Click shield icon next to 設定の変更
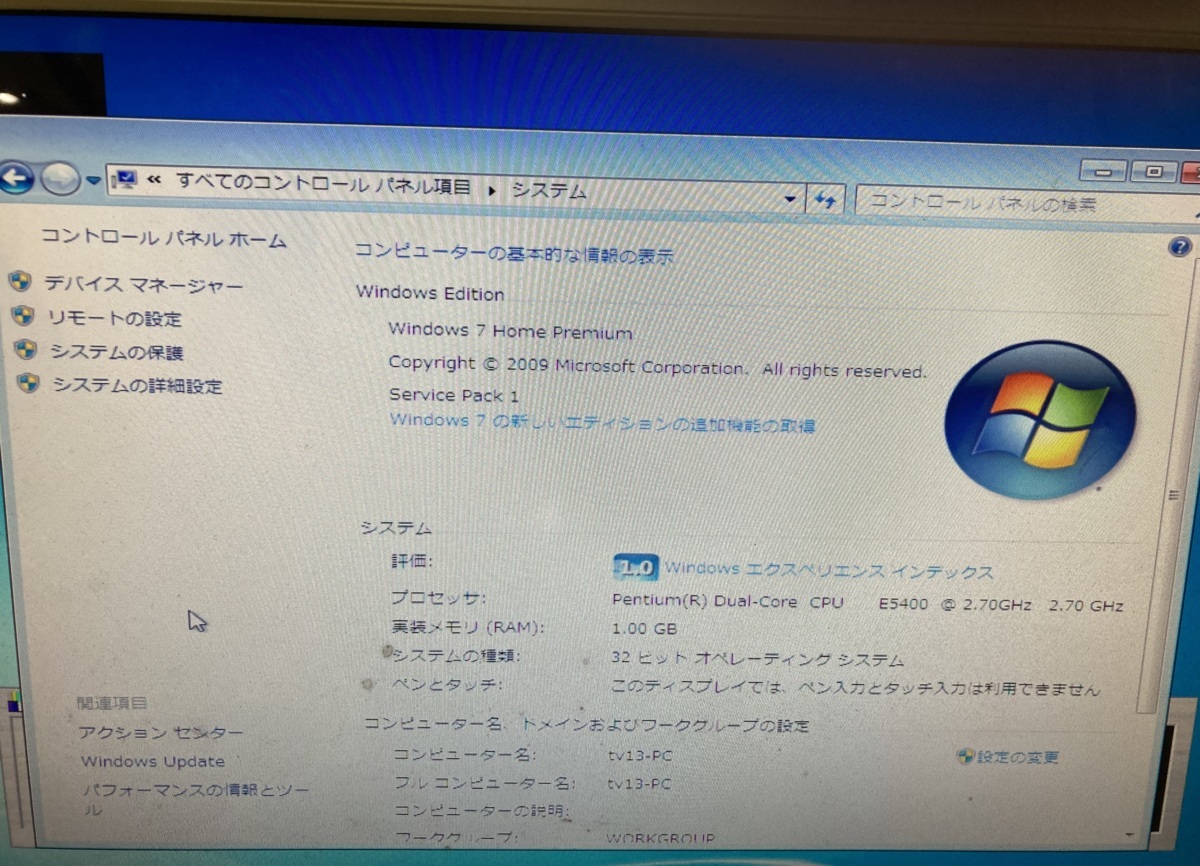1200x866 pixels. point(965,756)
